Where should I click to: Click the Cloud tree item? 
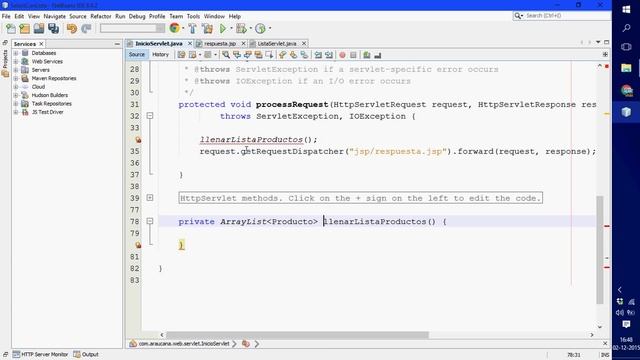pos(38,87)
